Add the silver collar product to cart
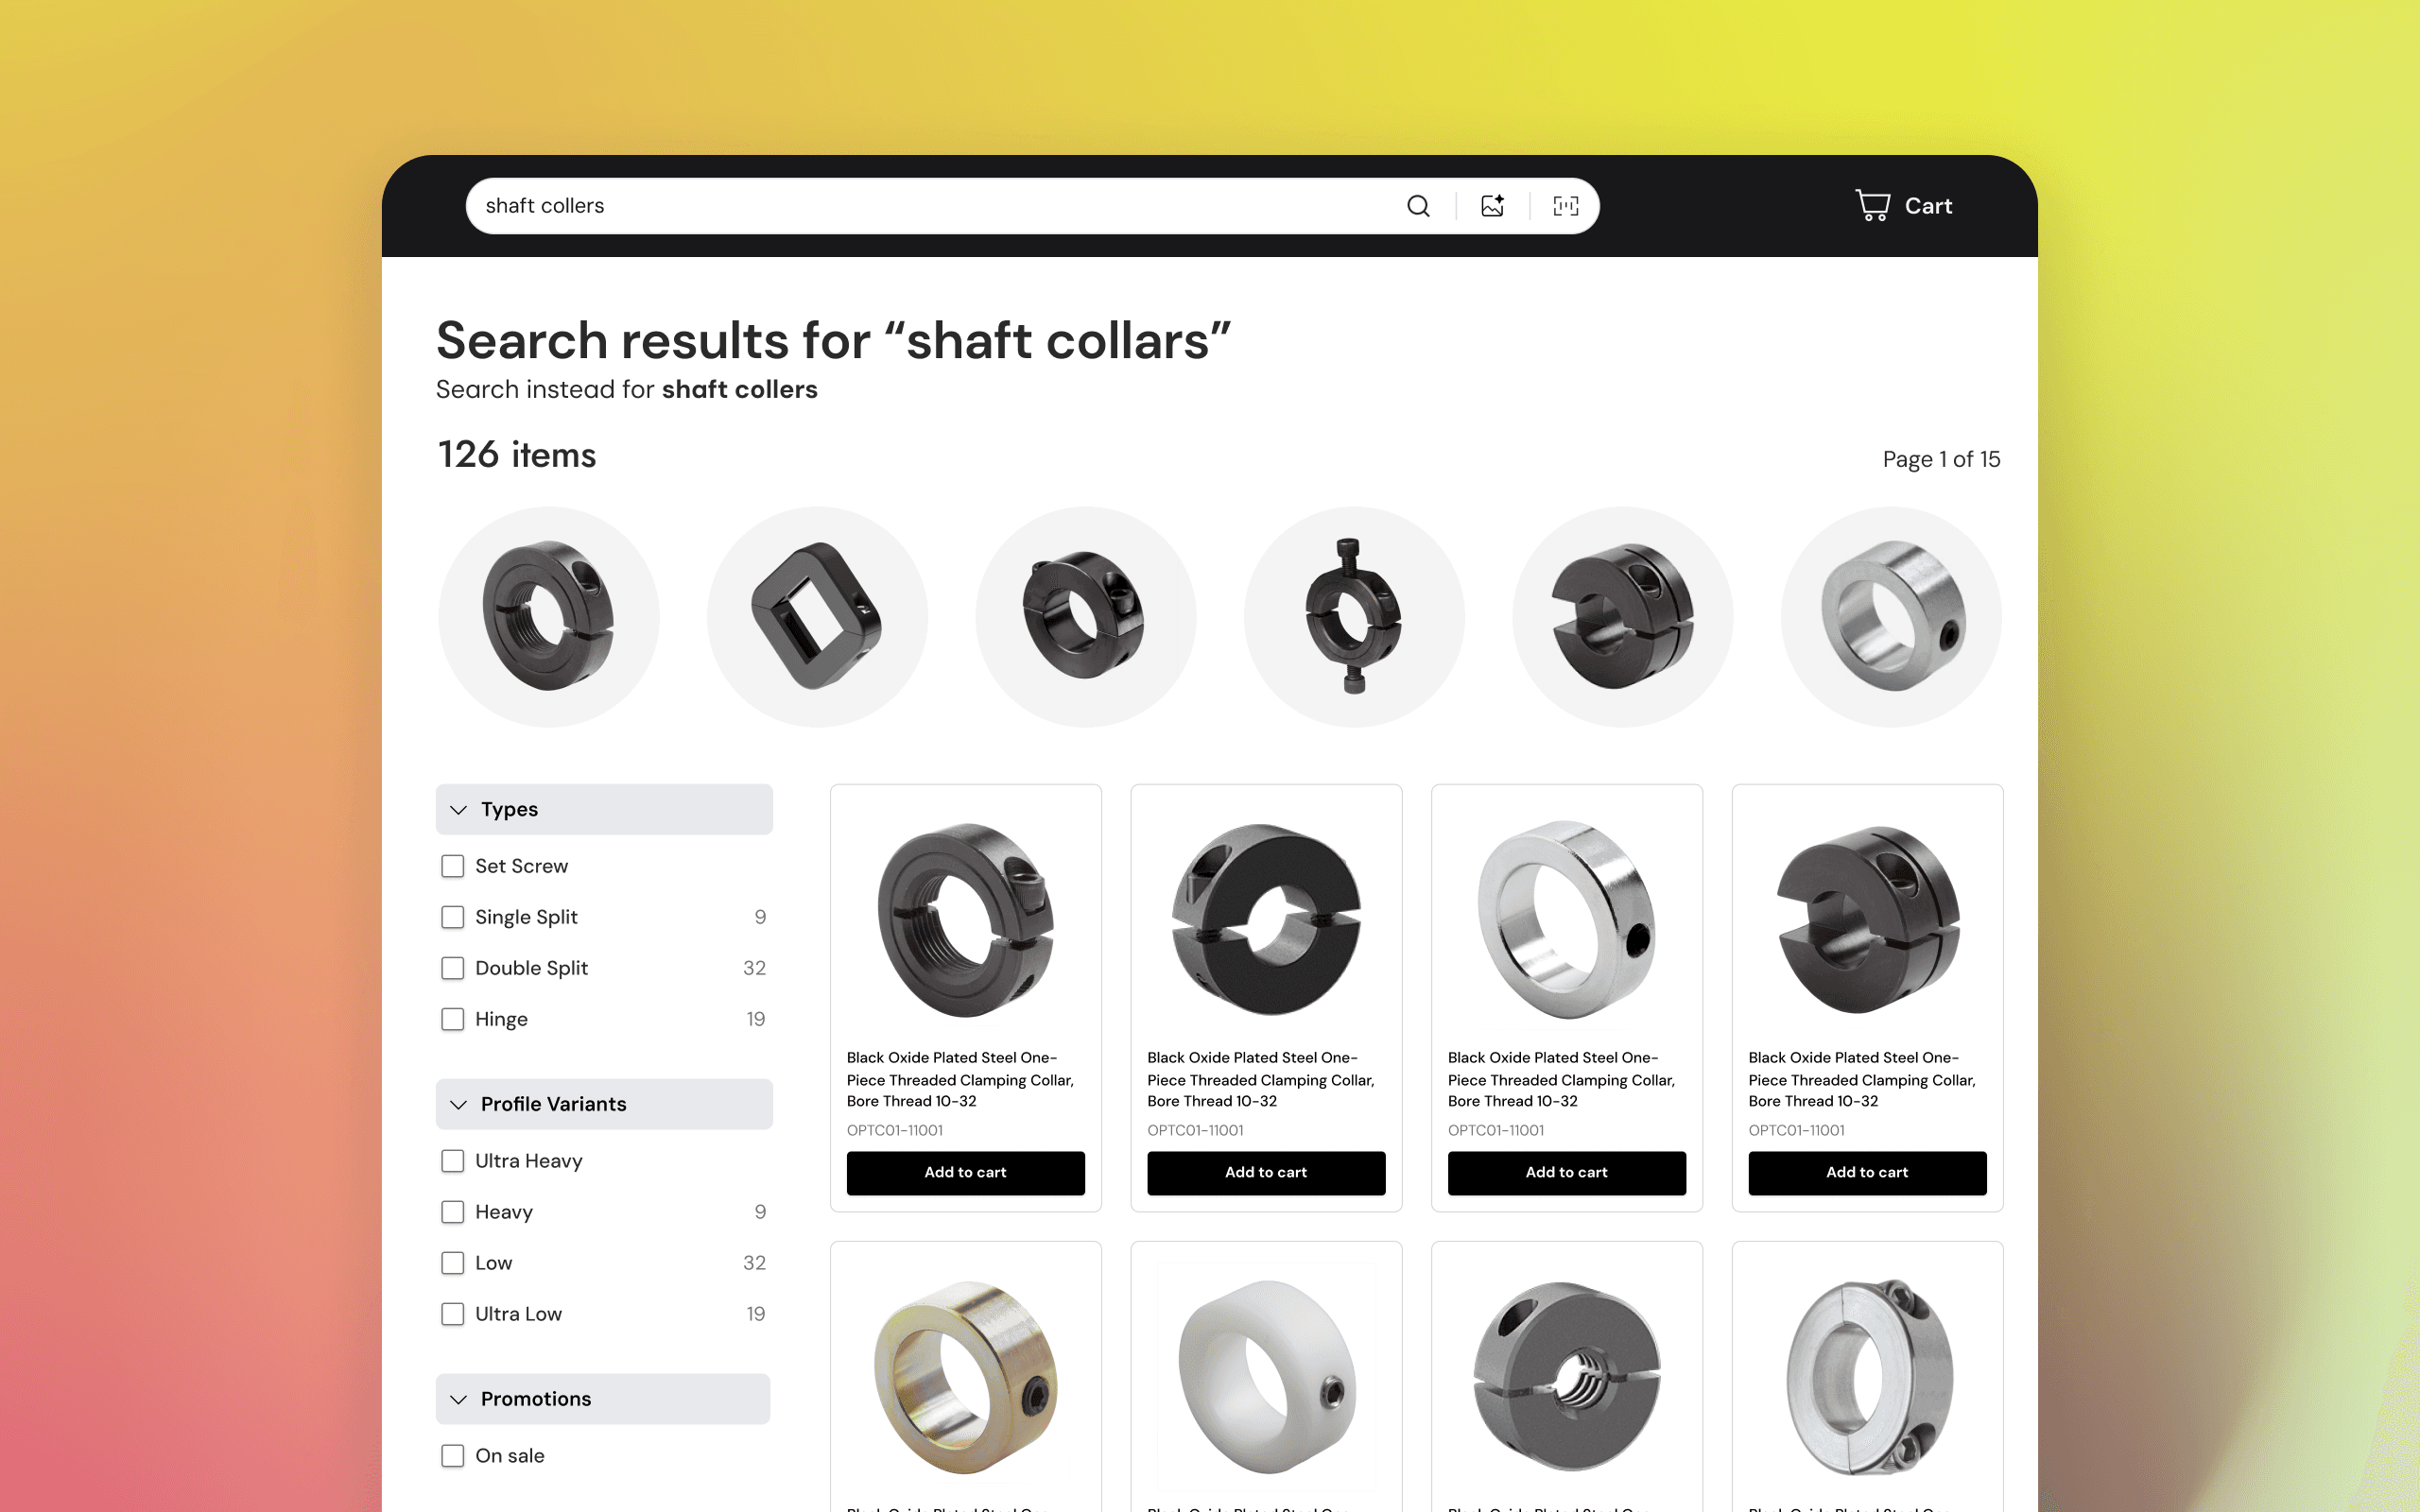The width and height of the screenshot is (2420, 1512). pyautogui.click(x=1566, y=1173)
